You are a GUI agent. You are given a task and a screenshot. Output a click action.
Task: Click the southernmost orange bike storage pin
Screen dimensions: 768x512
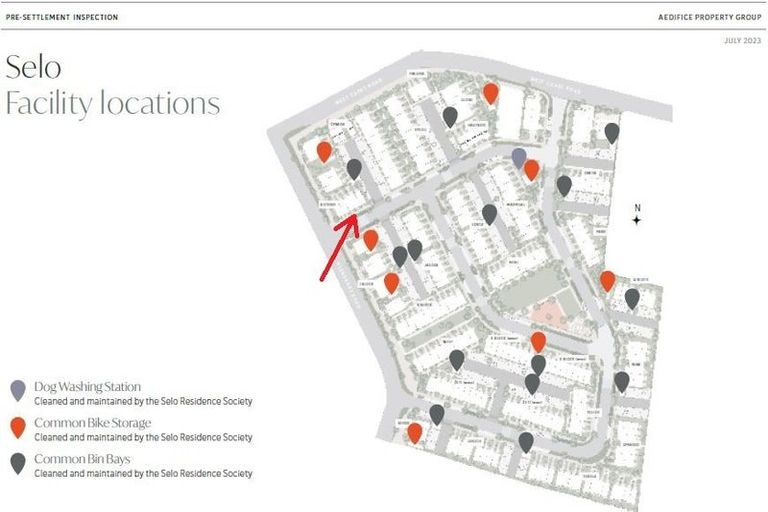pos(414,432)
